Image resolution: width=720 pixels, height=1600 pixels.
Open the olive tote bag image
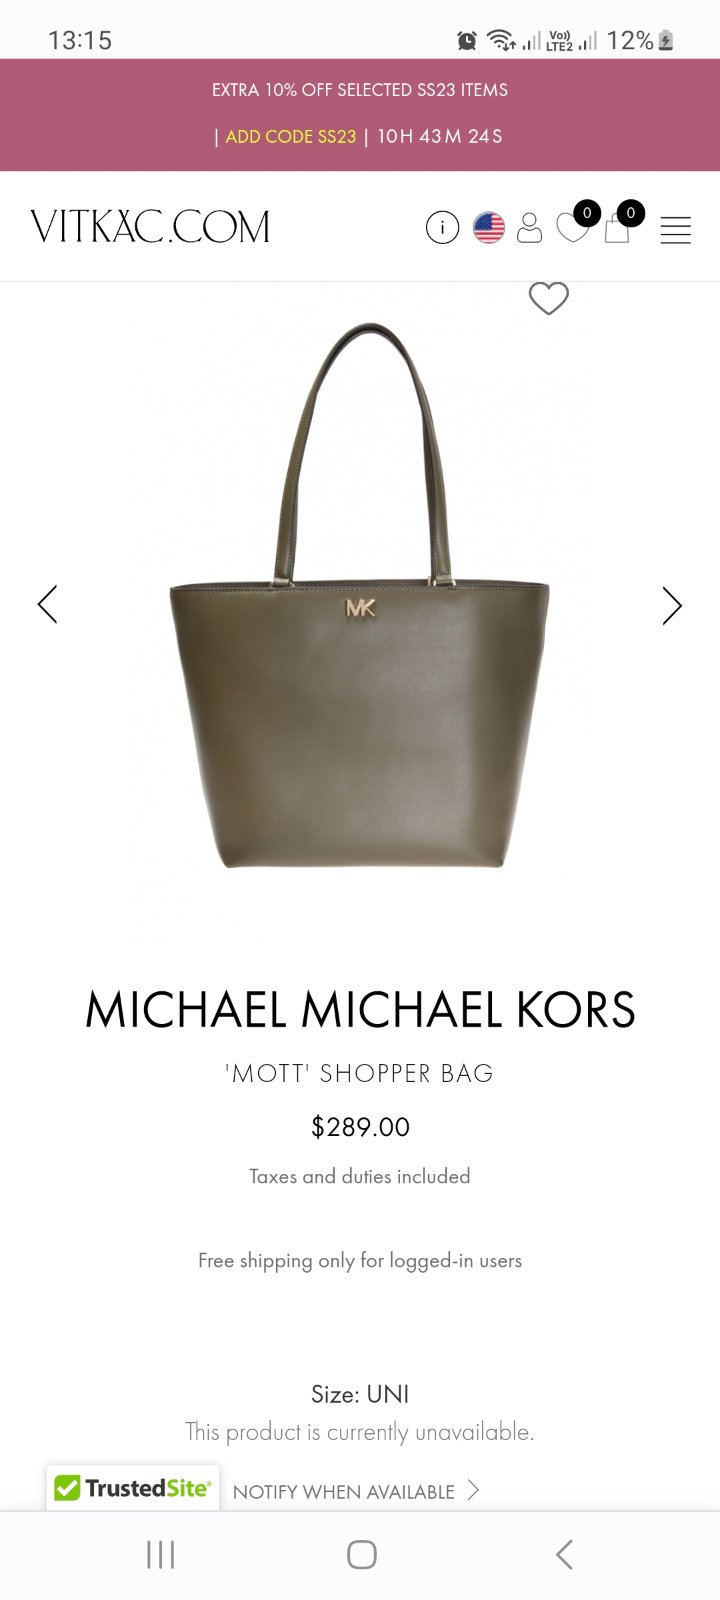click(x=360, y=596)
